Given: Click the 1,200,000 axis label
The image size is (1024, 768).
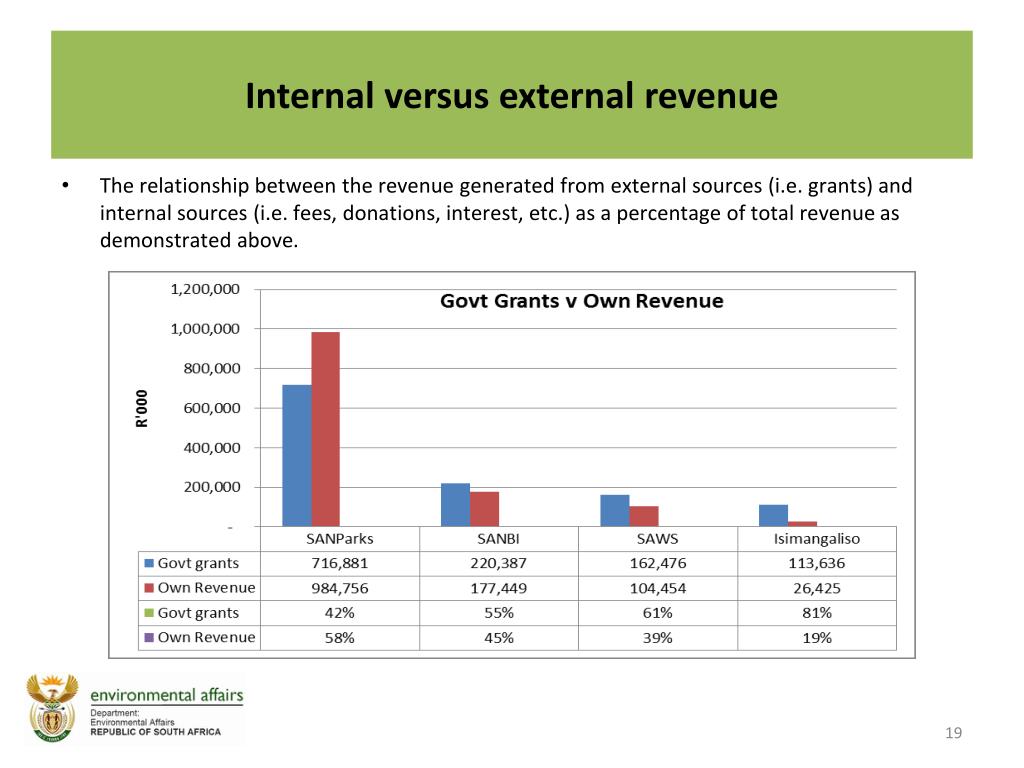Looking at the screenshot, I should coord(205,289).
